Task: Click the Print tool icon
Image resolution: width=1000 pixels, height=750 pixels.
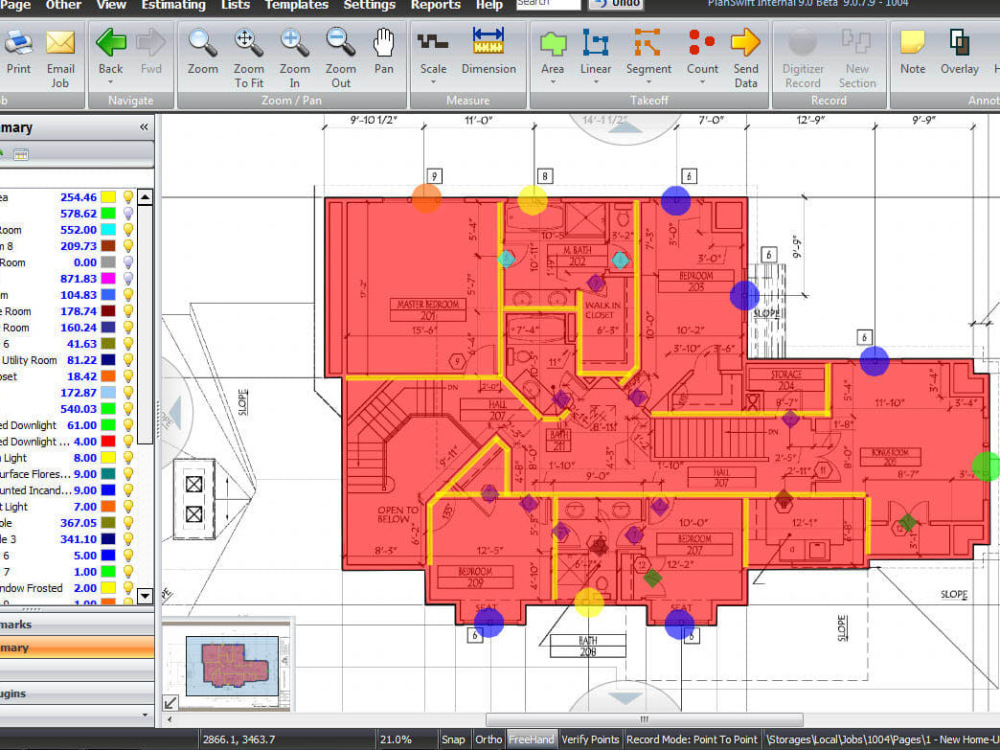Action: tap(18, 42)
